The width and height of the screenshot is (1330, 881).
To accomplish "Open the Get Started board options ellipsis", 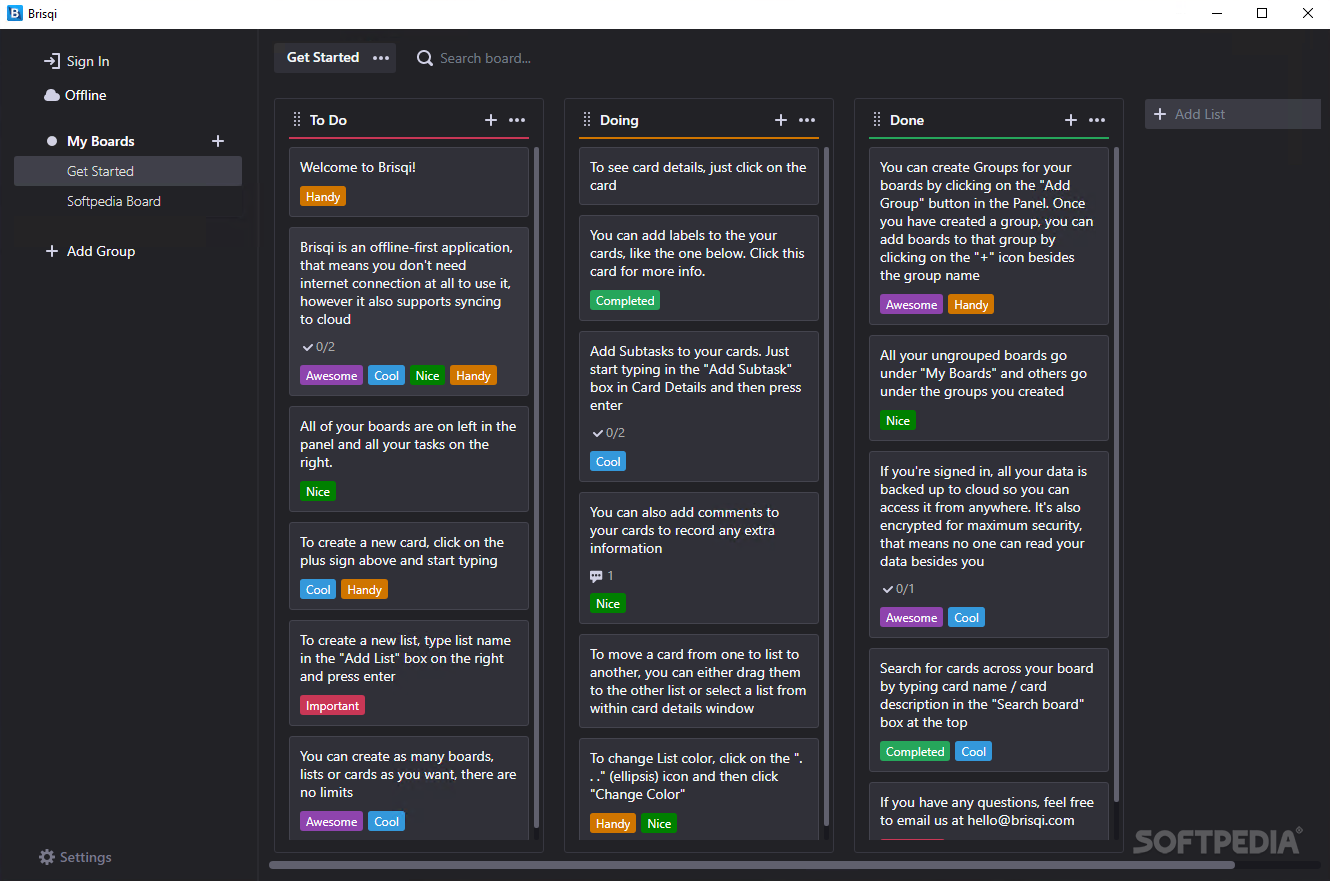I will click(x=381, y=58).
